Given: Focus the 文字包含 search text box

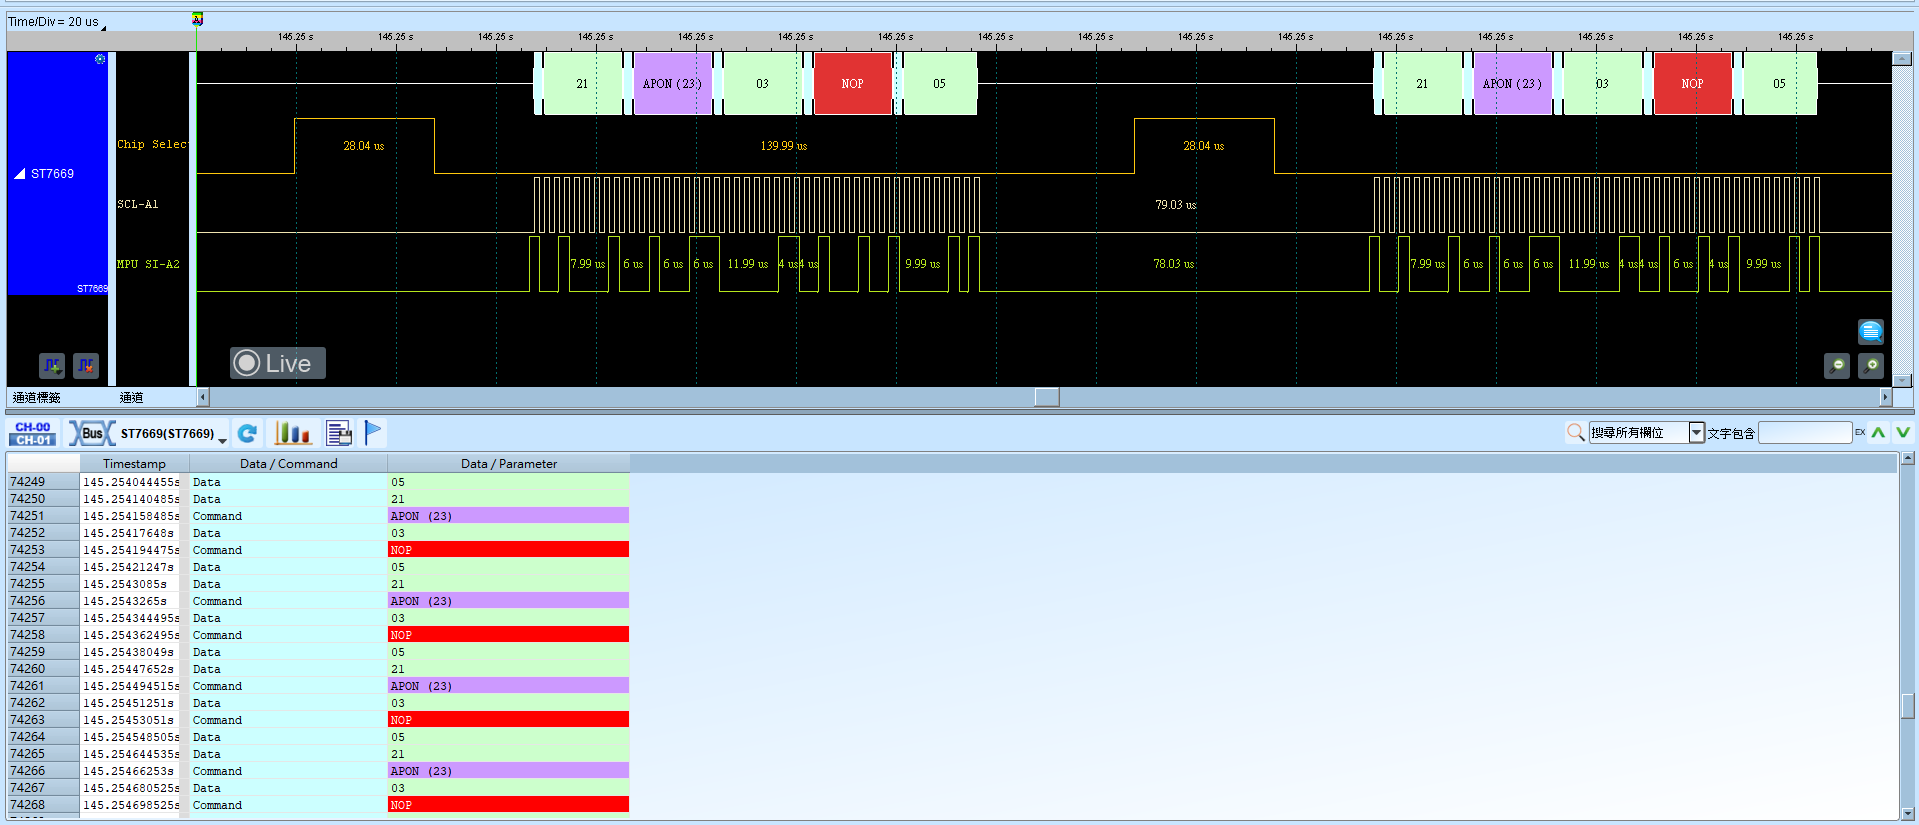Looking at the screenshot, I should tap(1805, 432).
